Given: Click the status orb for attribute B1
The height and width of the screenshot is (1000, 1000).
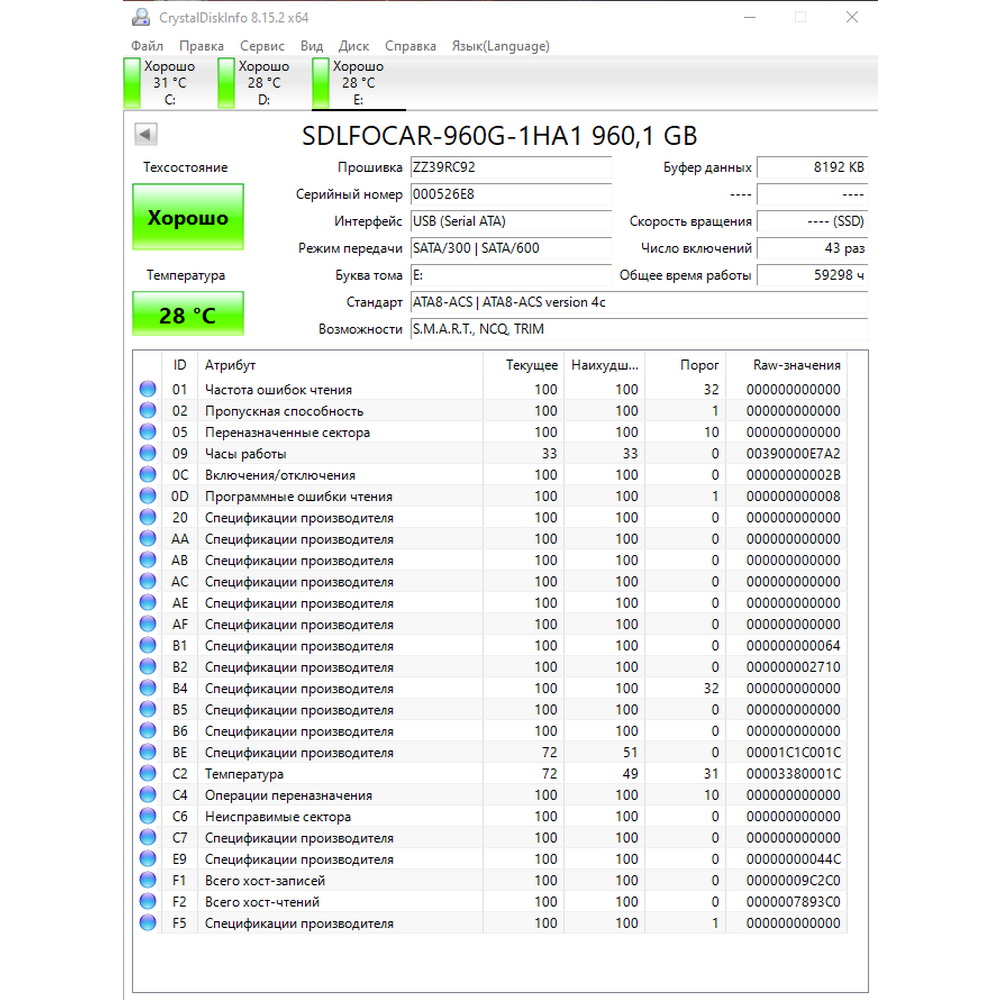Looking at the screenshot, I should [x=147, y=645].
